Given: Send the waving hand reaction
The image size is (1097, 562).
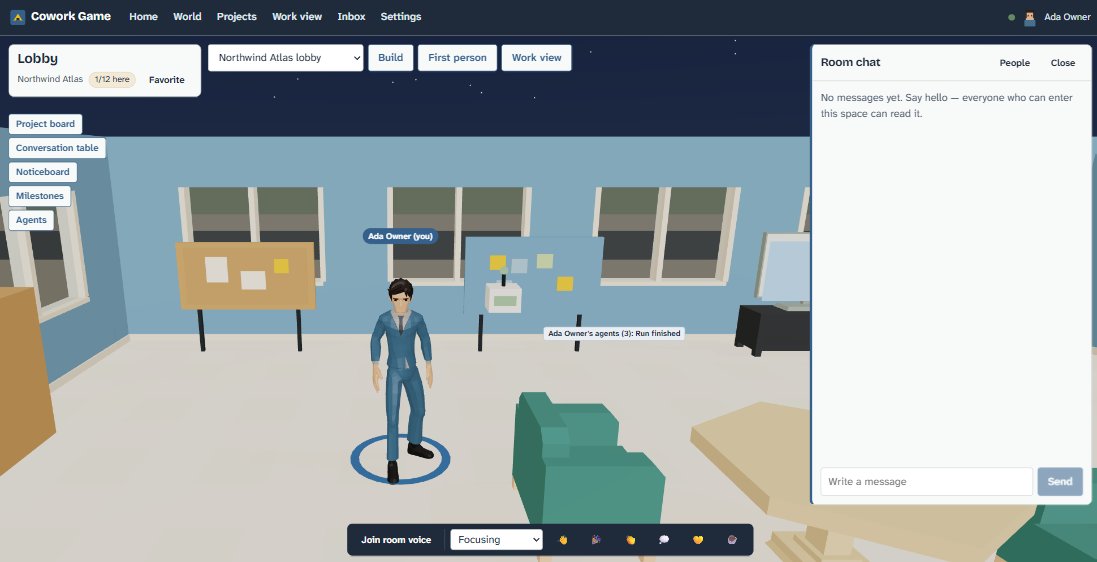Looking at the screenshot, I should tap(562, 540).
